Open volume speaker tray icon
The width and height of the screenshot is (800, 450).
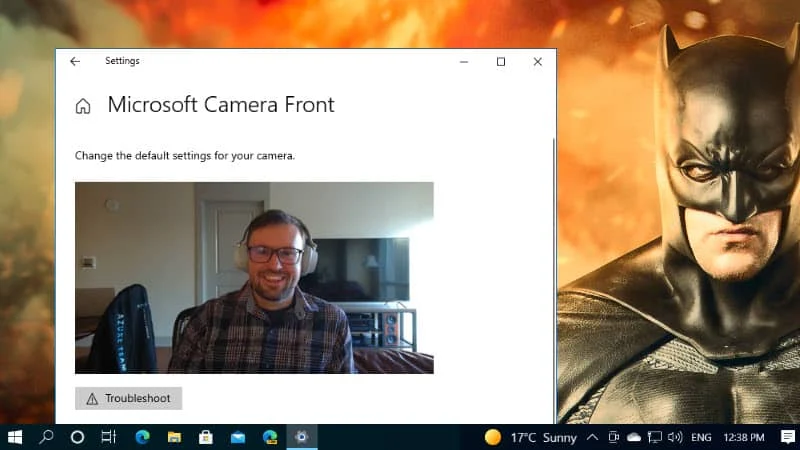point(675,437)
